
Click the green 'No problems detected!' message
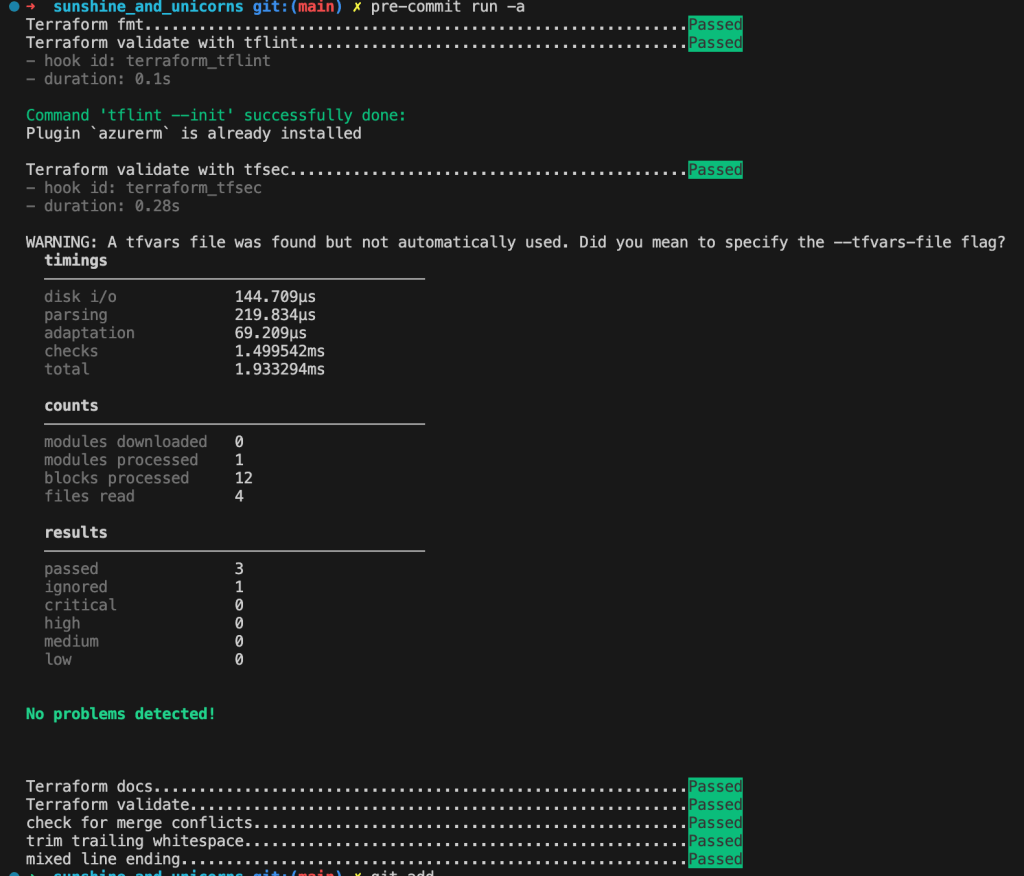point(120,714)
